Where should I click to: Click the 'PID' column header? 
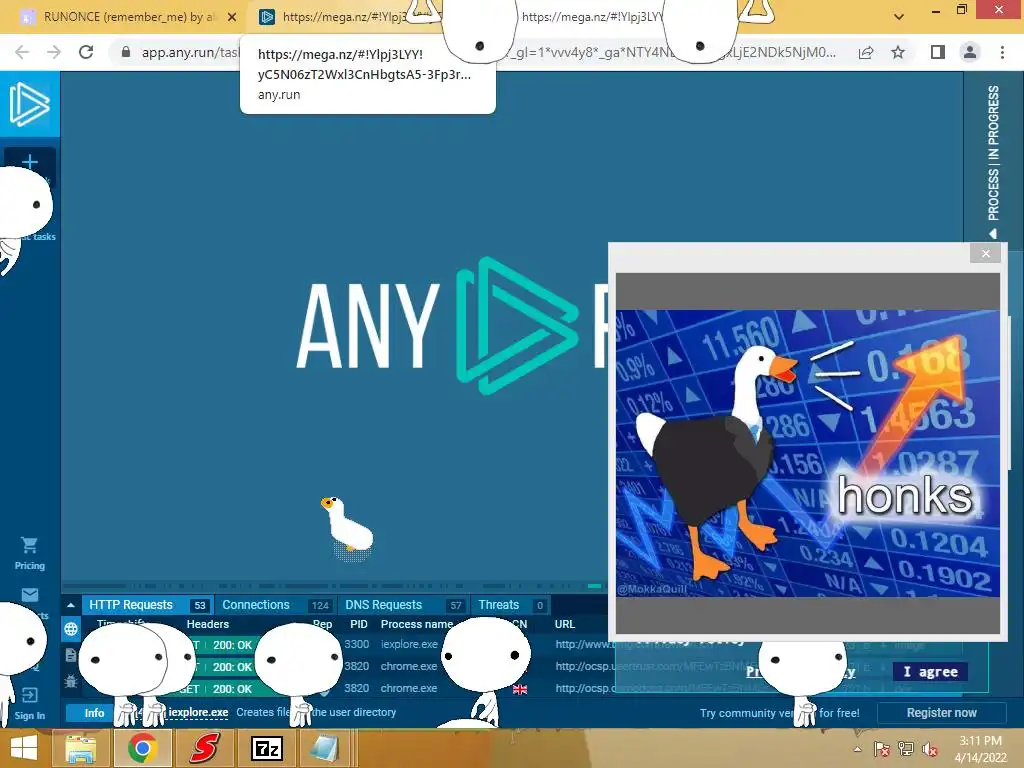pos(359,624)
